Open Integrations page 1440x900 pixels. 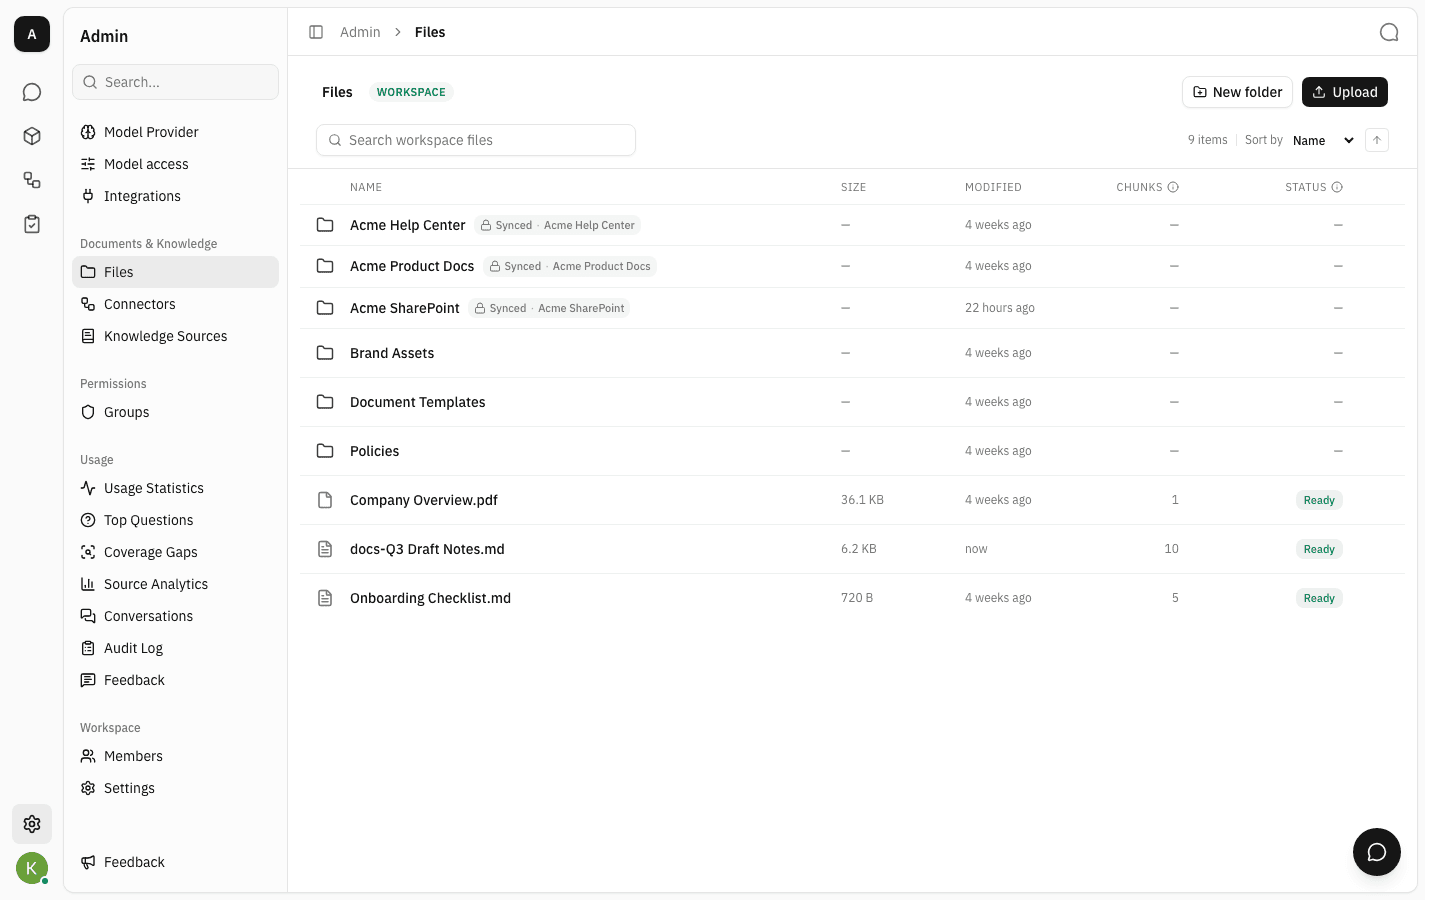coord(175,196)
